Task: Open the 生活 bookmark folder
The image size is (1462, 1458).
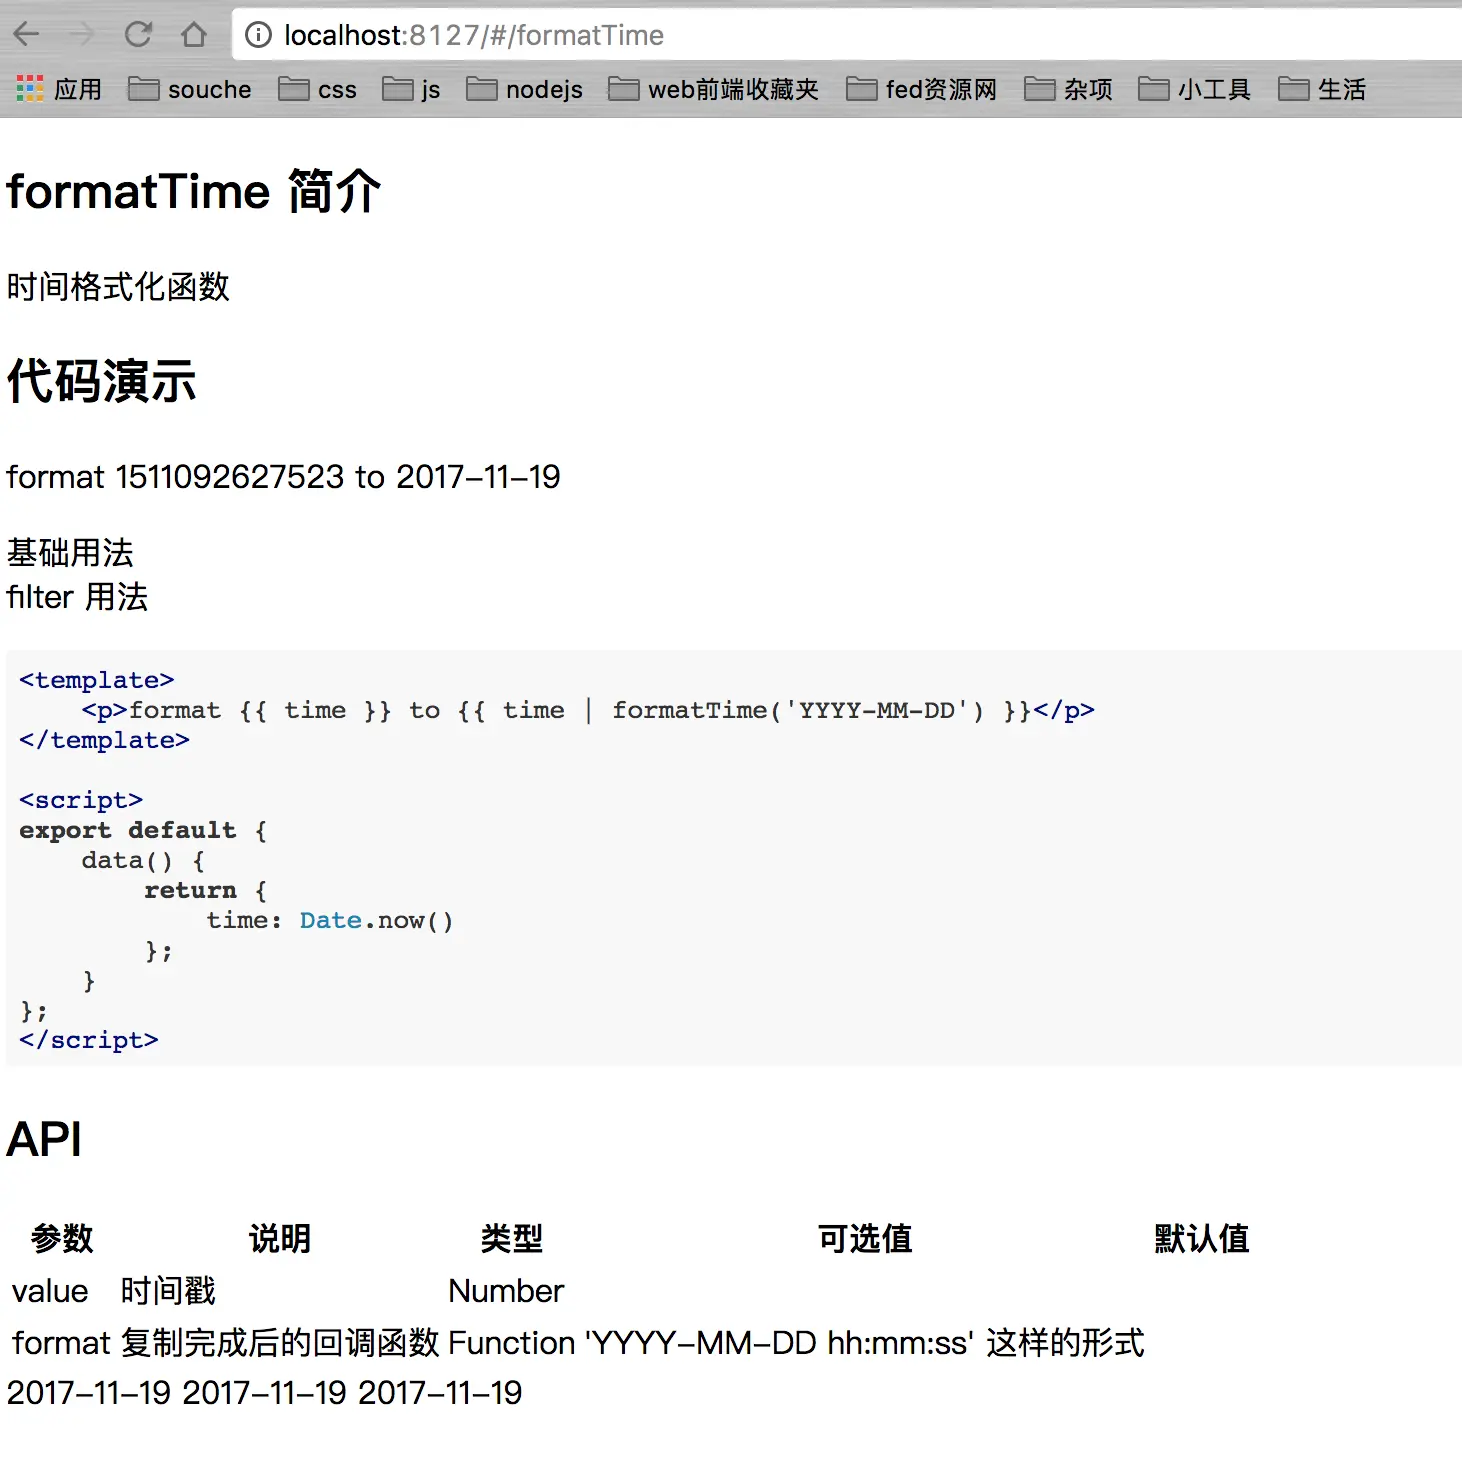Action: click(1322, 89)
